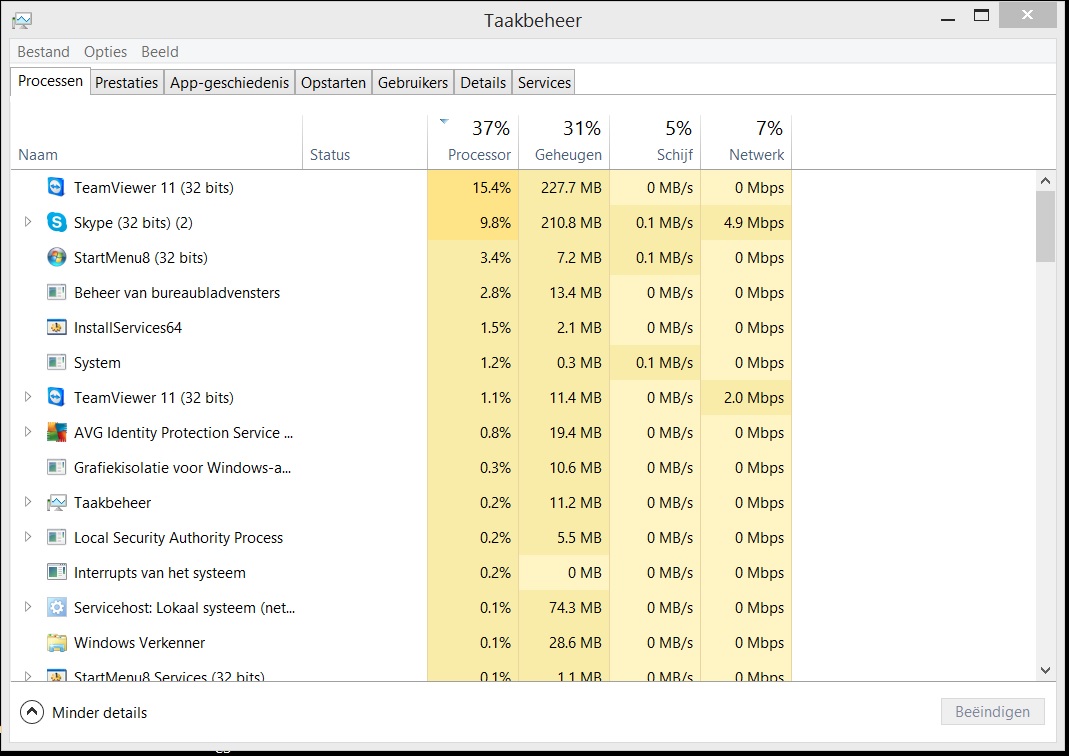Click the 13.4 MB memory value

575,292
